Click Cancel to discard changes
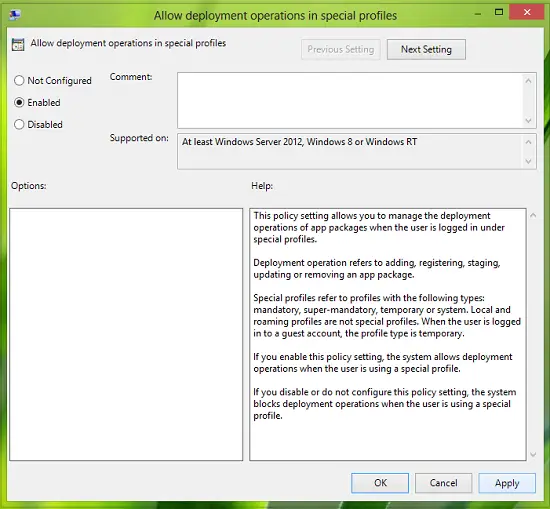Viewport: 550px width, 509px height. (x=443, y=483)
